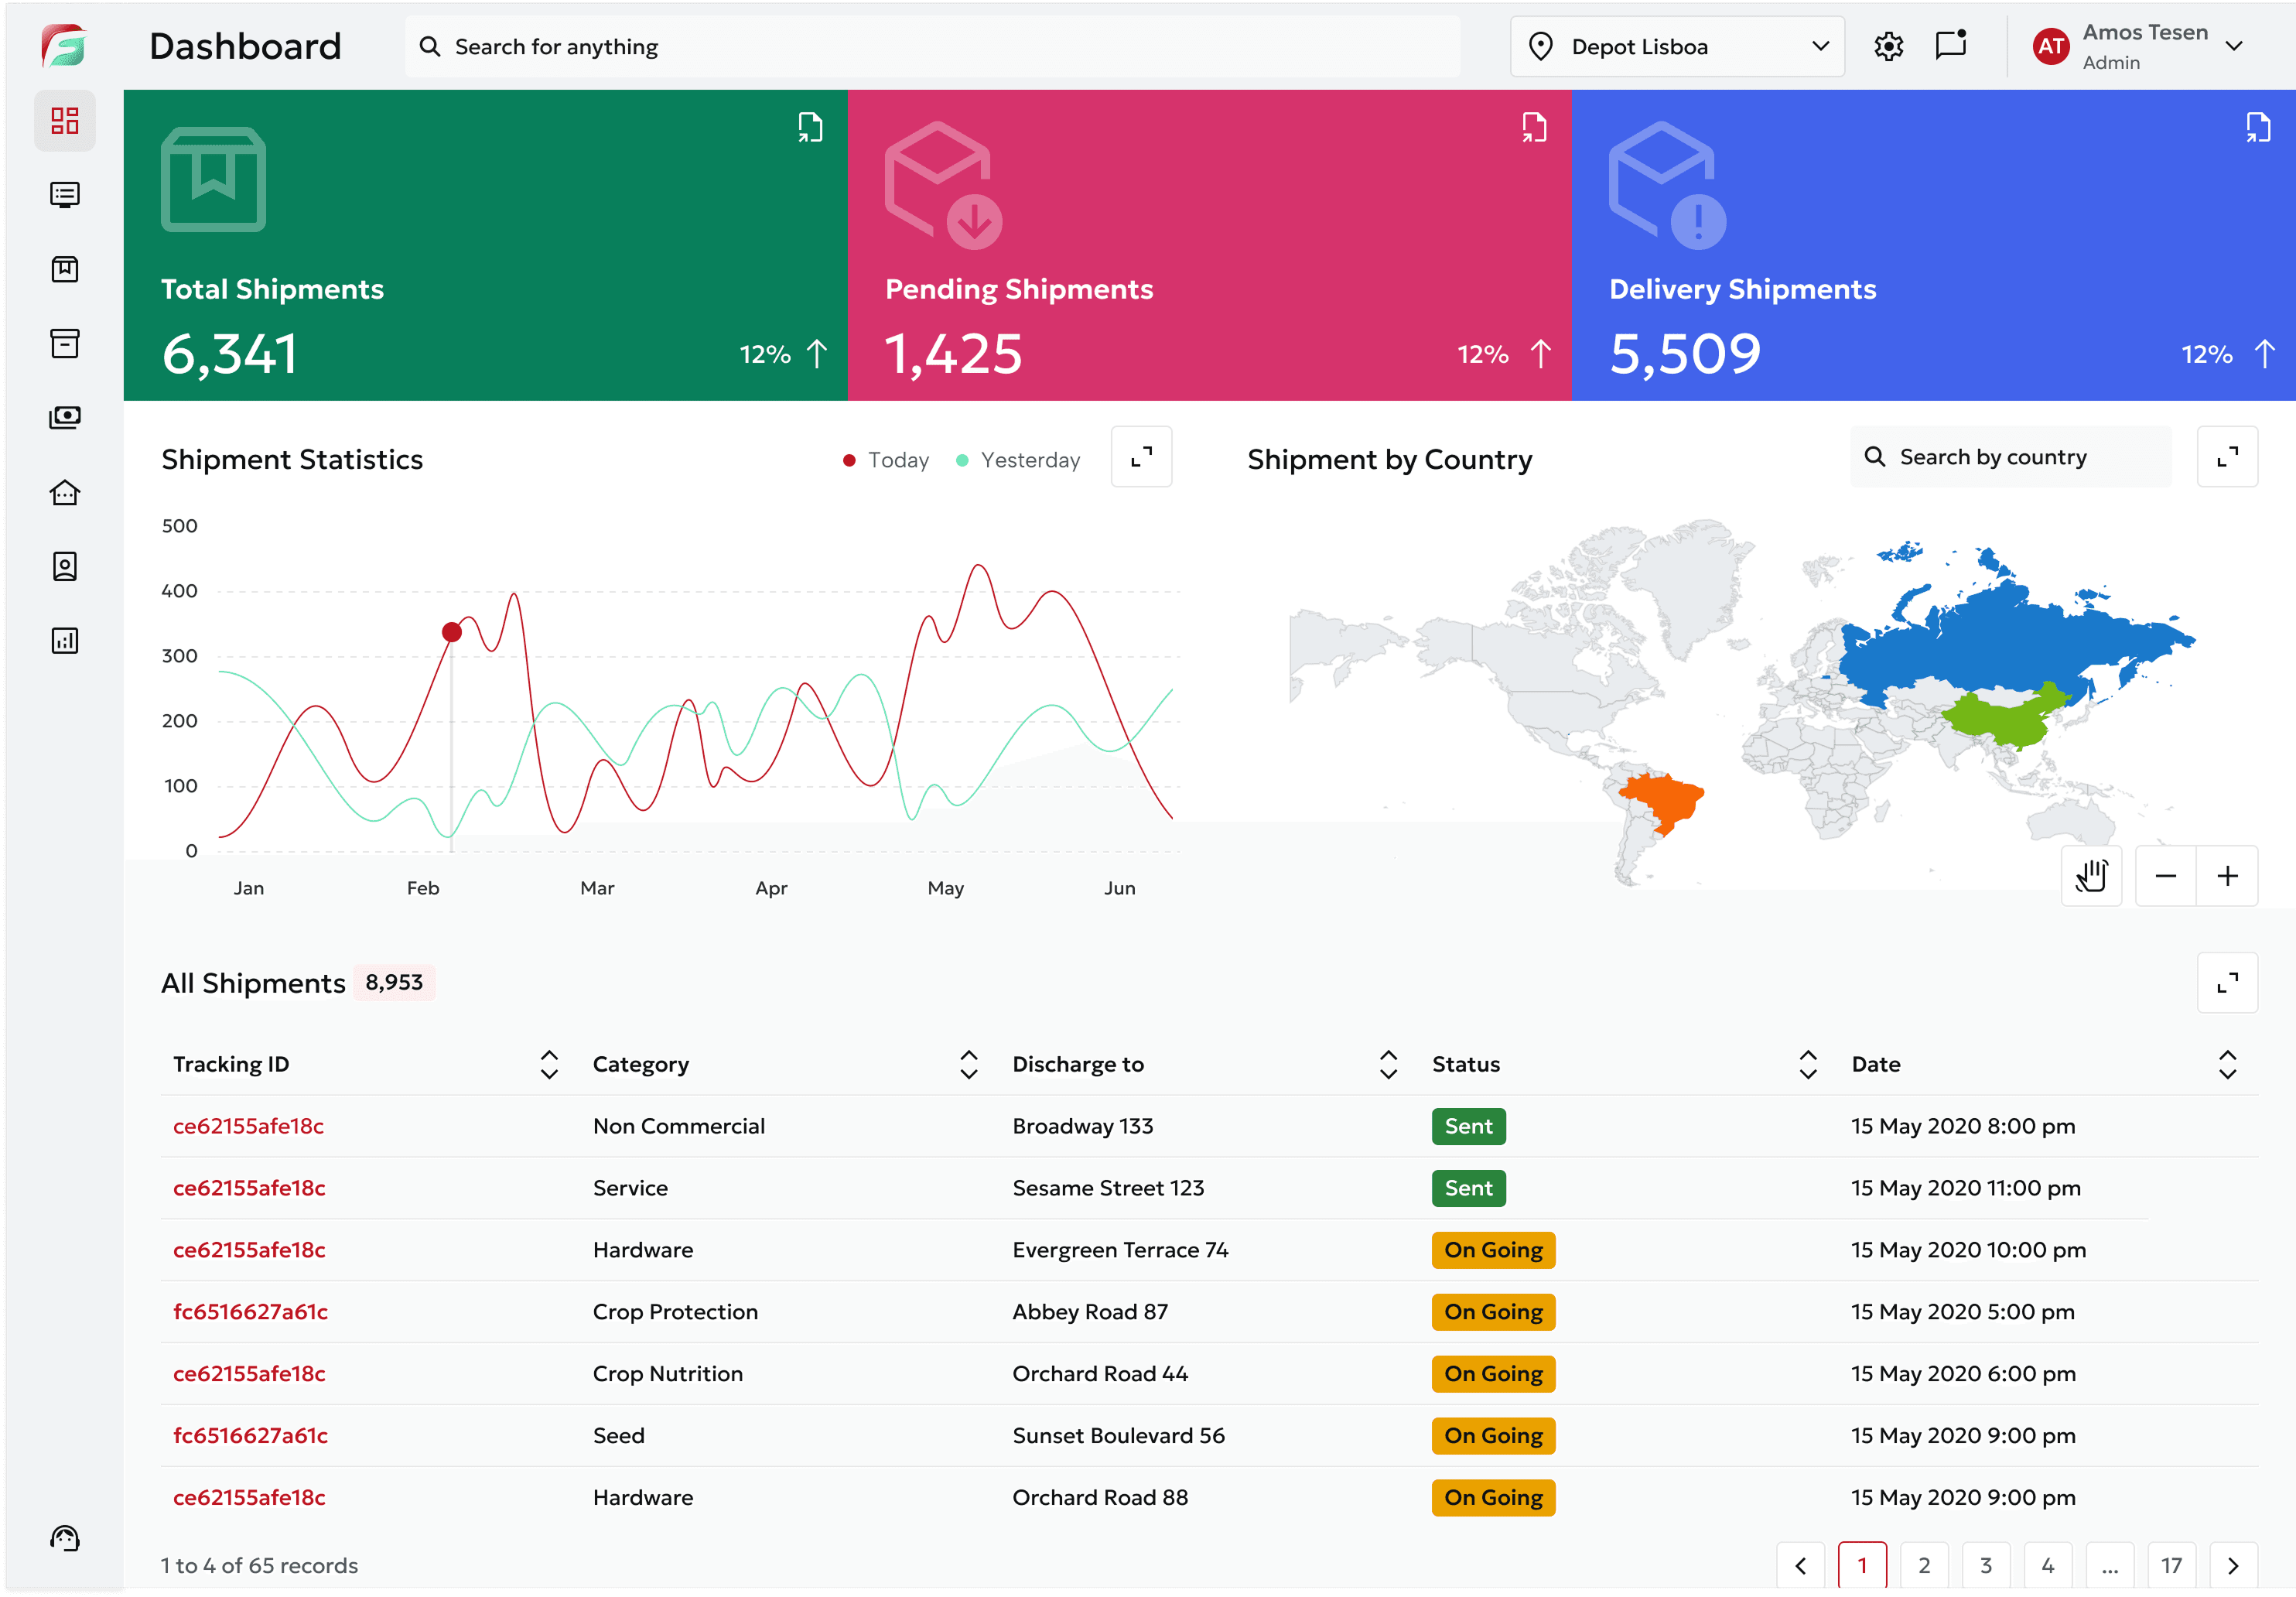Open the Depot Lisboa dropdown
2296x1597 pixels.
[x=1677, y=46]
